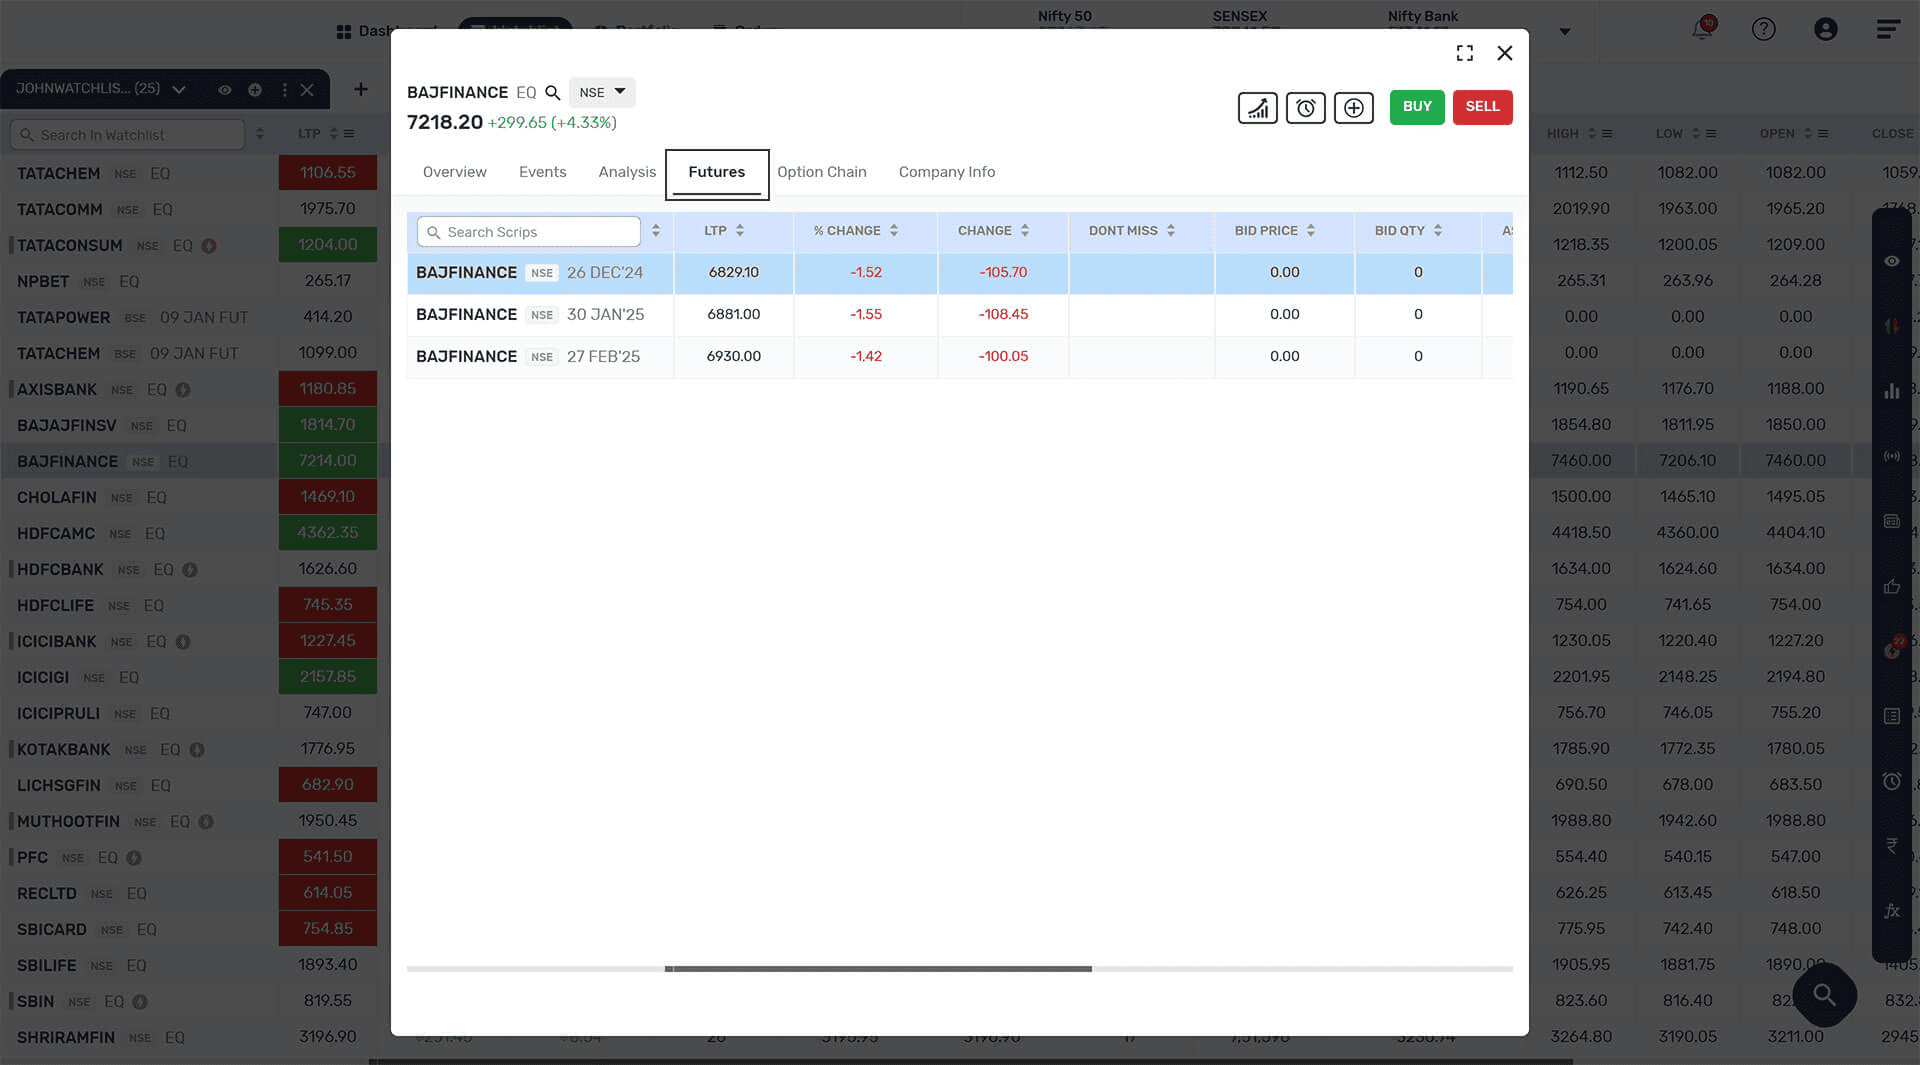Open buy/sell arrows icon in right sidebar
The image size is (1920, 1065).
(x=1891, y=325)
